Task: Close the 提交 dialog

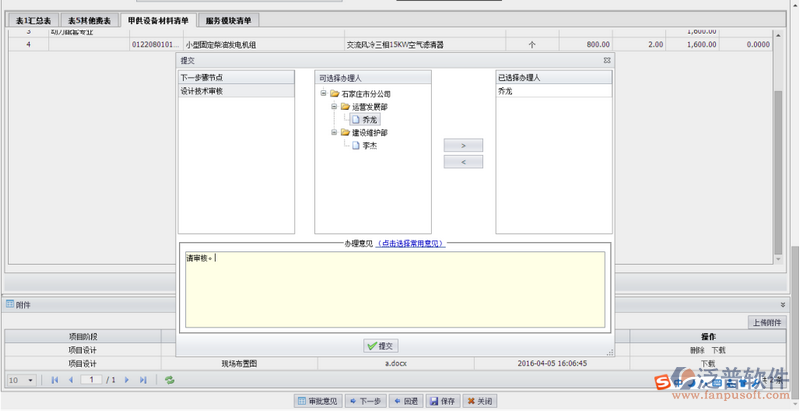Action: click(x=607, y=61)
